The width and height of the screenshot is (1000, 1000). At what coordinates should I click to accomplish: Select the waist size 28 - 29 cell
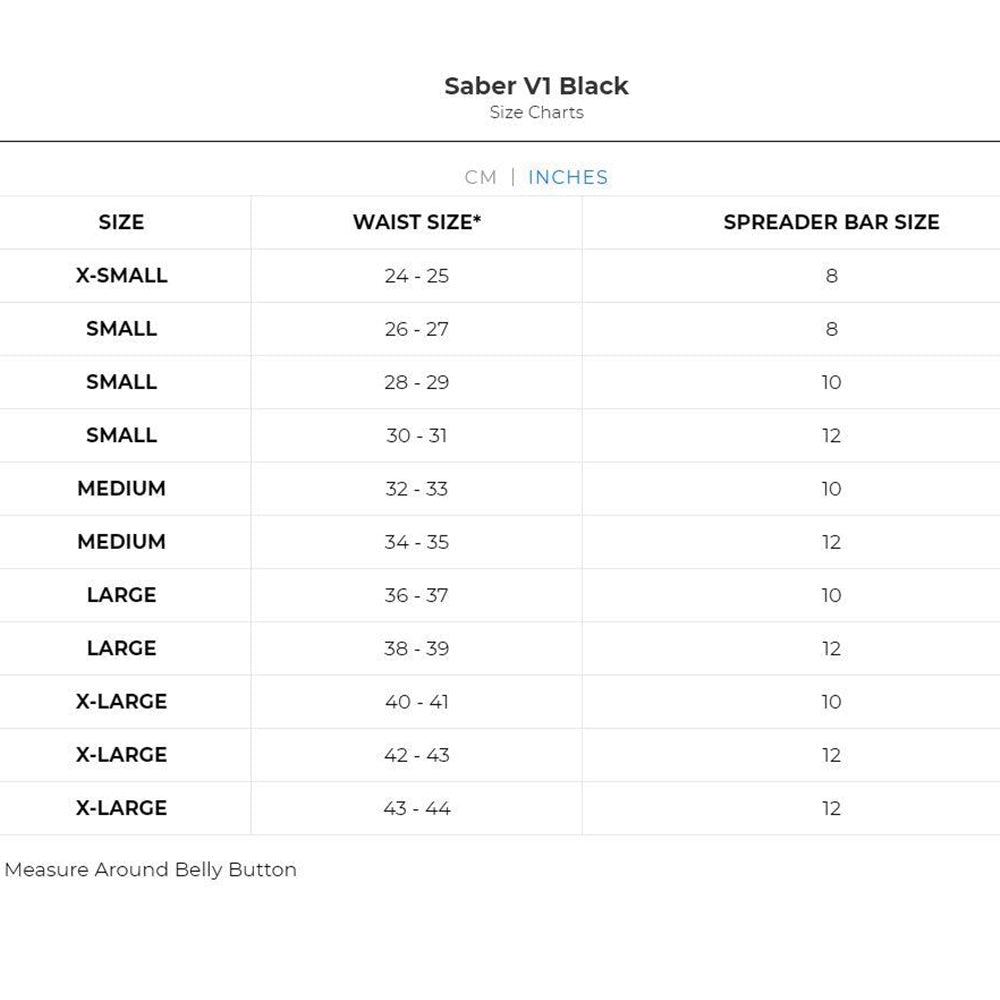(416, 382)
